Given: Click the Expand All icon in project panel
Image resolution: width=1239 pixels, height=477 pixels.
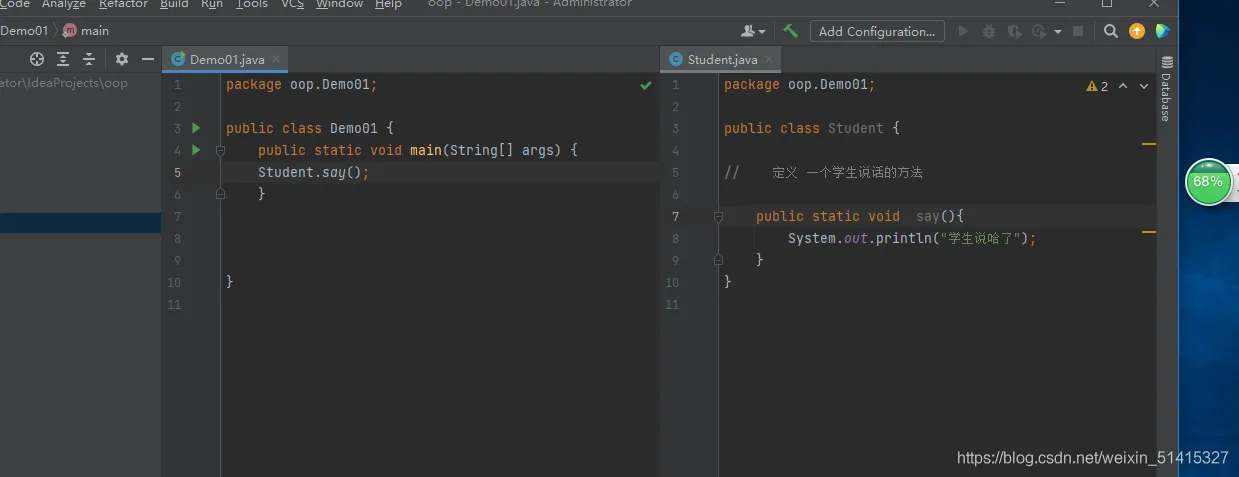Looking at the screenshot, I should [63, 59].
